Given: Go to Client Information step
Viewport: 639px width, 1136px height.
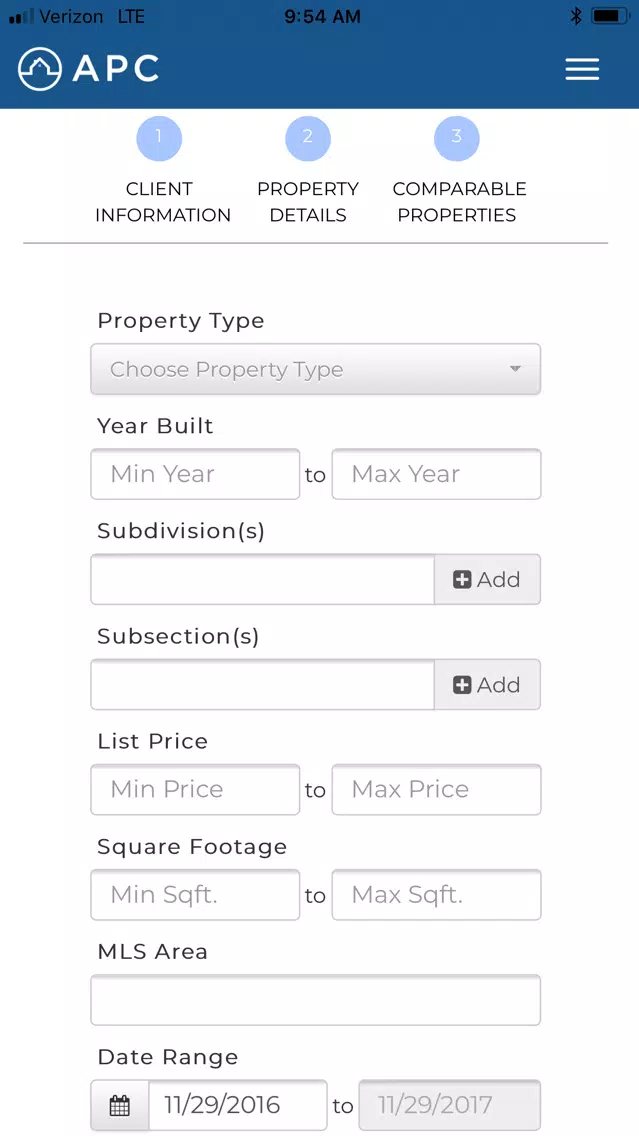Looking at the screenshot, I should (163, 201).
